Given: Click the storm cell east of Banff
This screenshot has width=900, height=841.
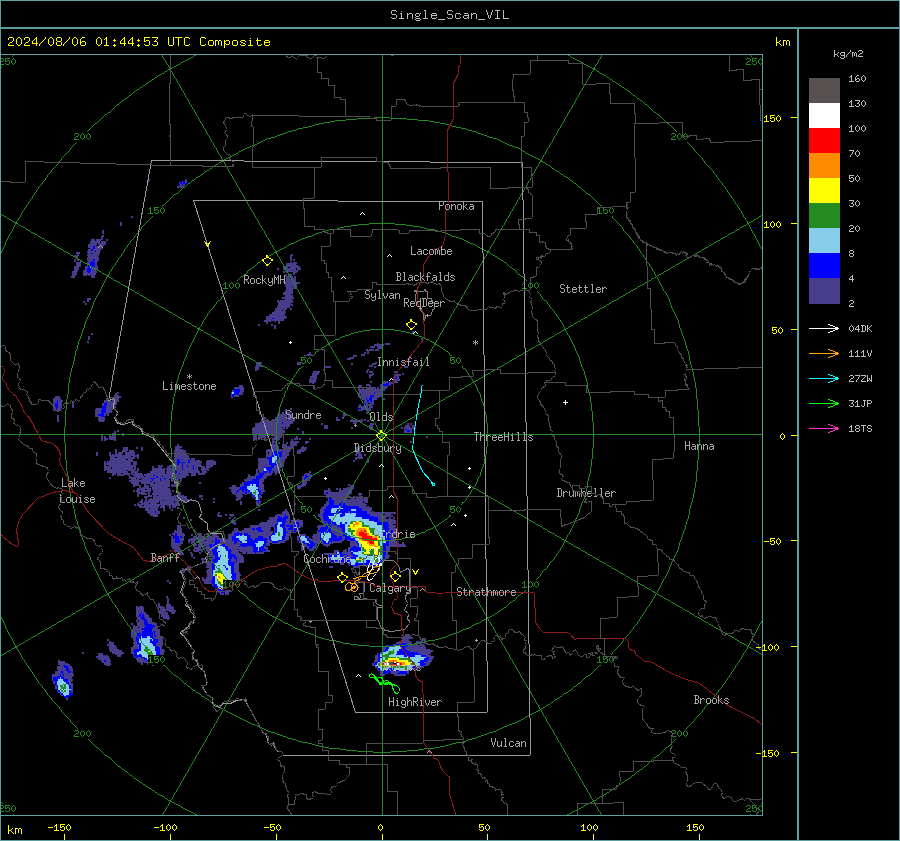Looking at the screenshot, I should coord(221,565).
